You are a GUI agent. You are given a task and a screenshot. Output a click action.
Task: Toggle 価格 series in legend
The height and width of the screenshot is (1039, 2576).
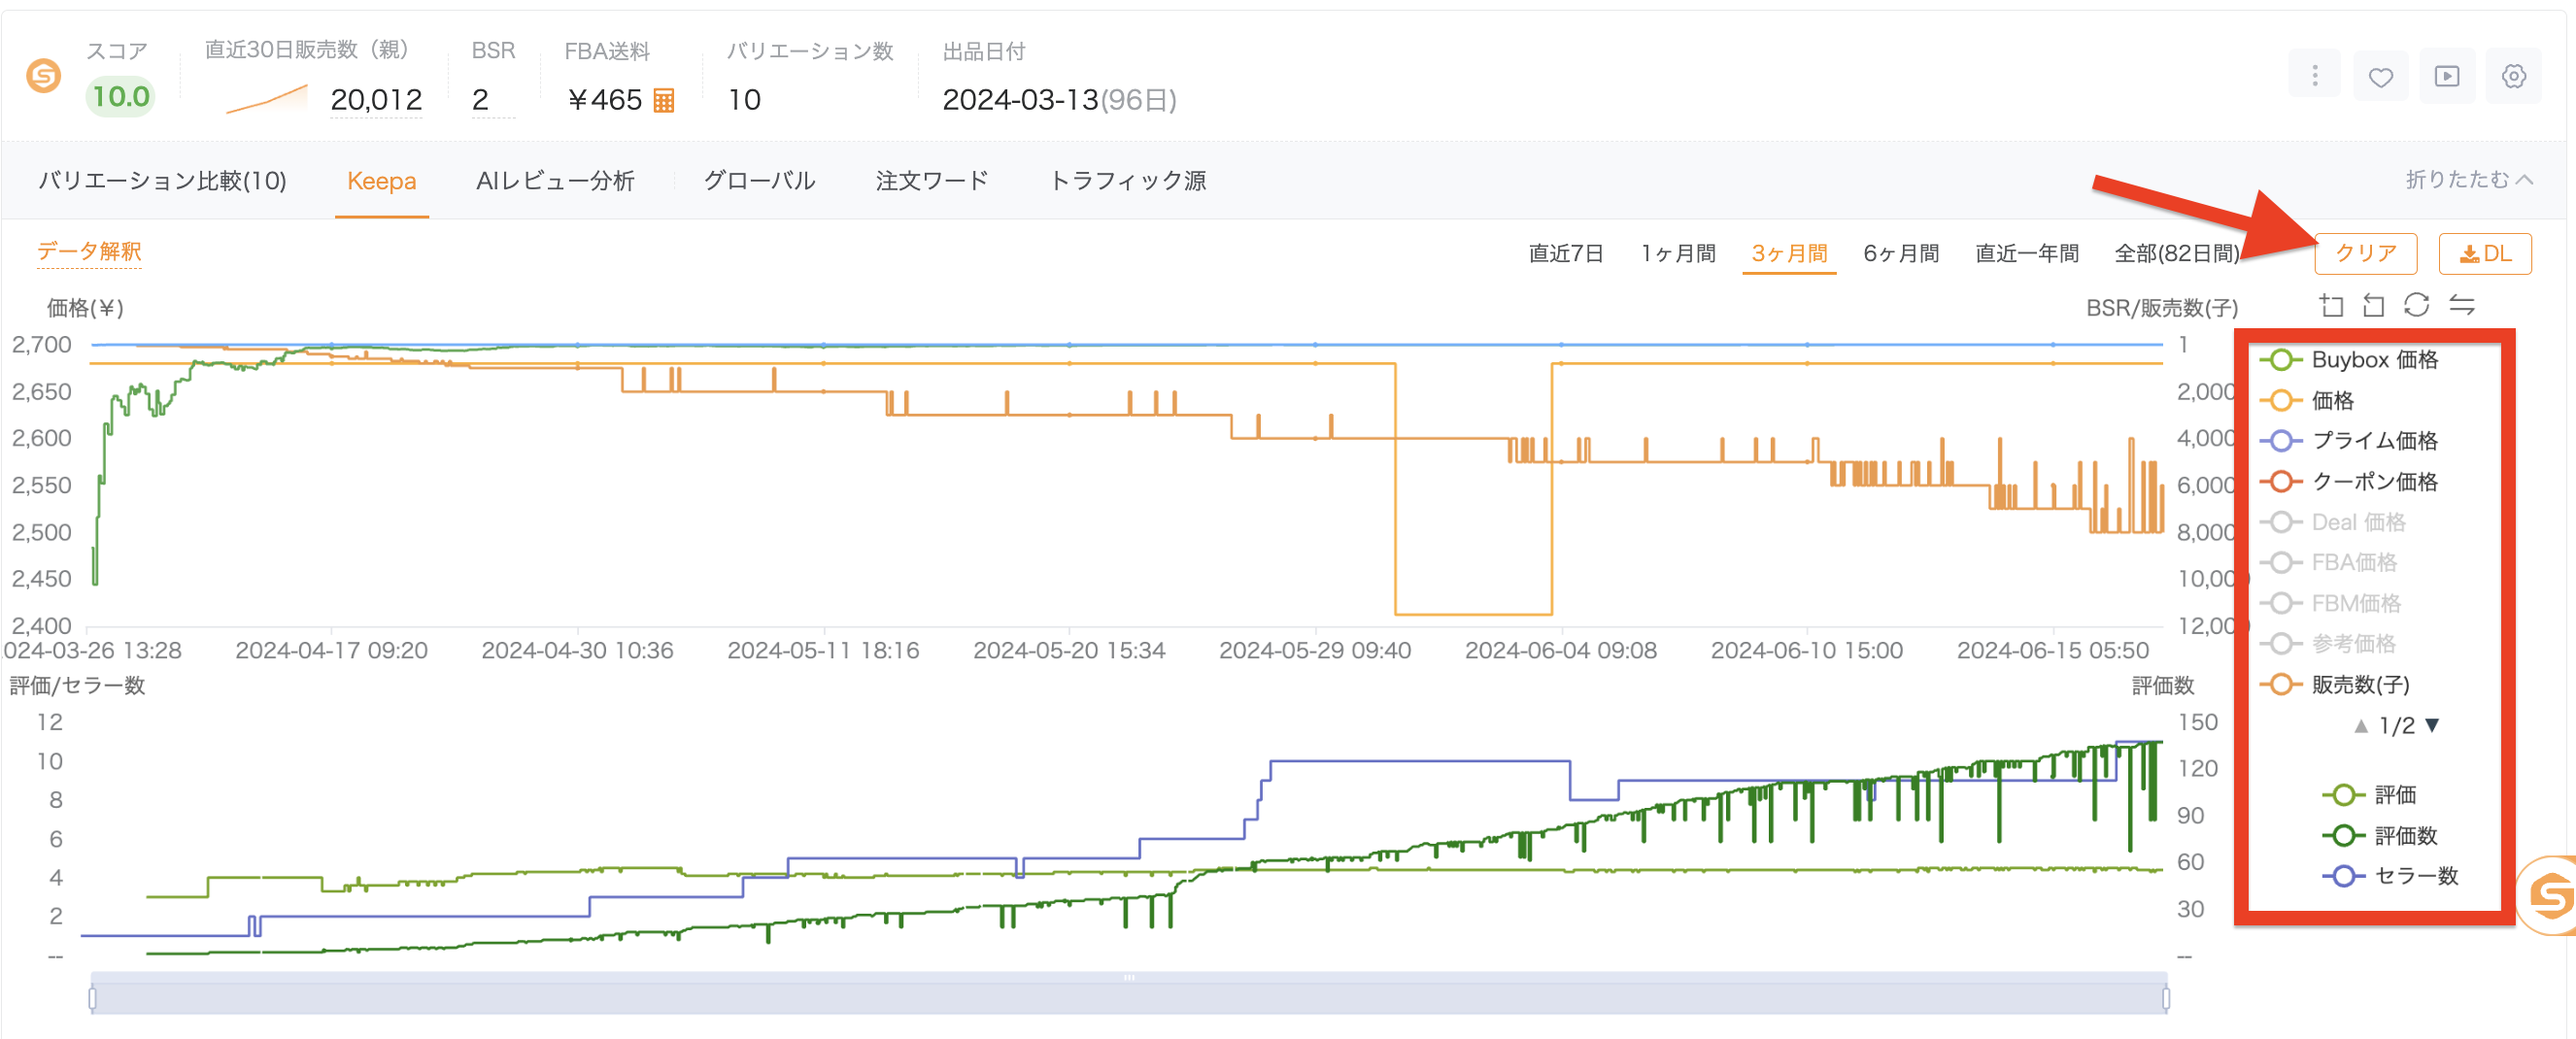pos(2307,401)
